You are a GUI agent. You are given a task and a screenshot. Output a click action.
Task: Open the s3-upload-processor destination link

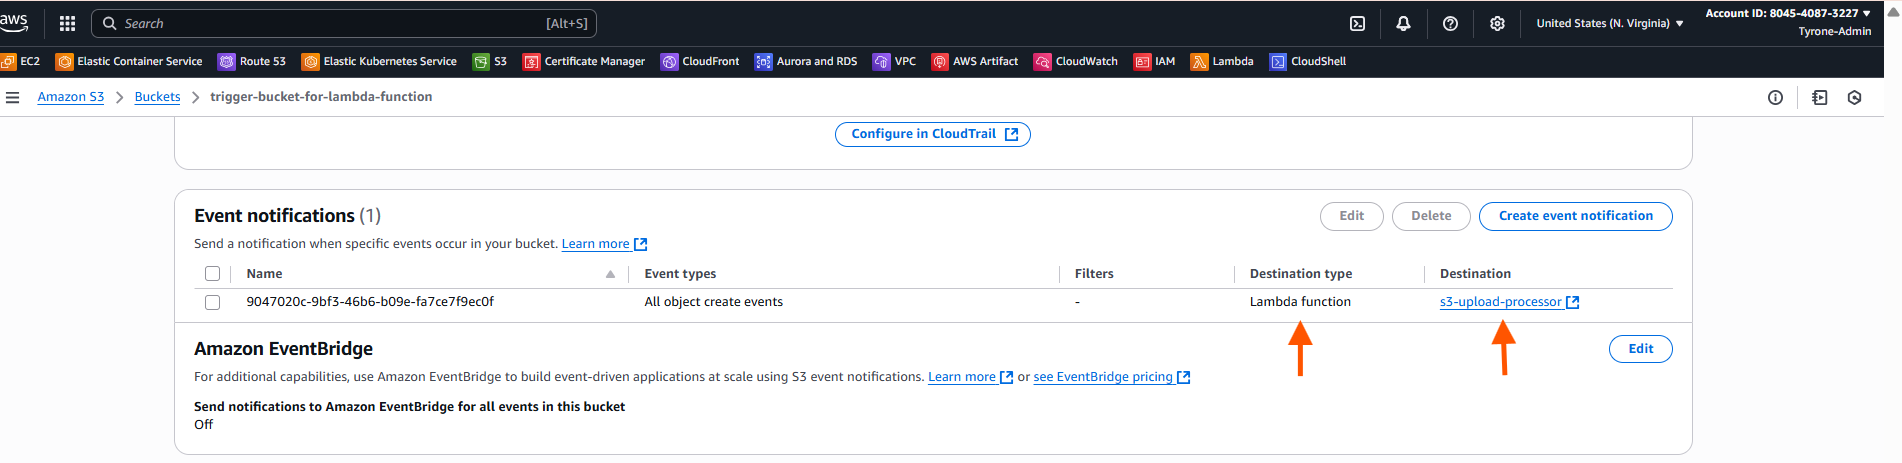pyautogui.click(x=1500, y=302)
